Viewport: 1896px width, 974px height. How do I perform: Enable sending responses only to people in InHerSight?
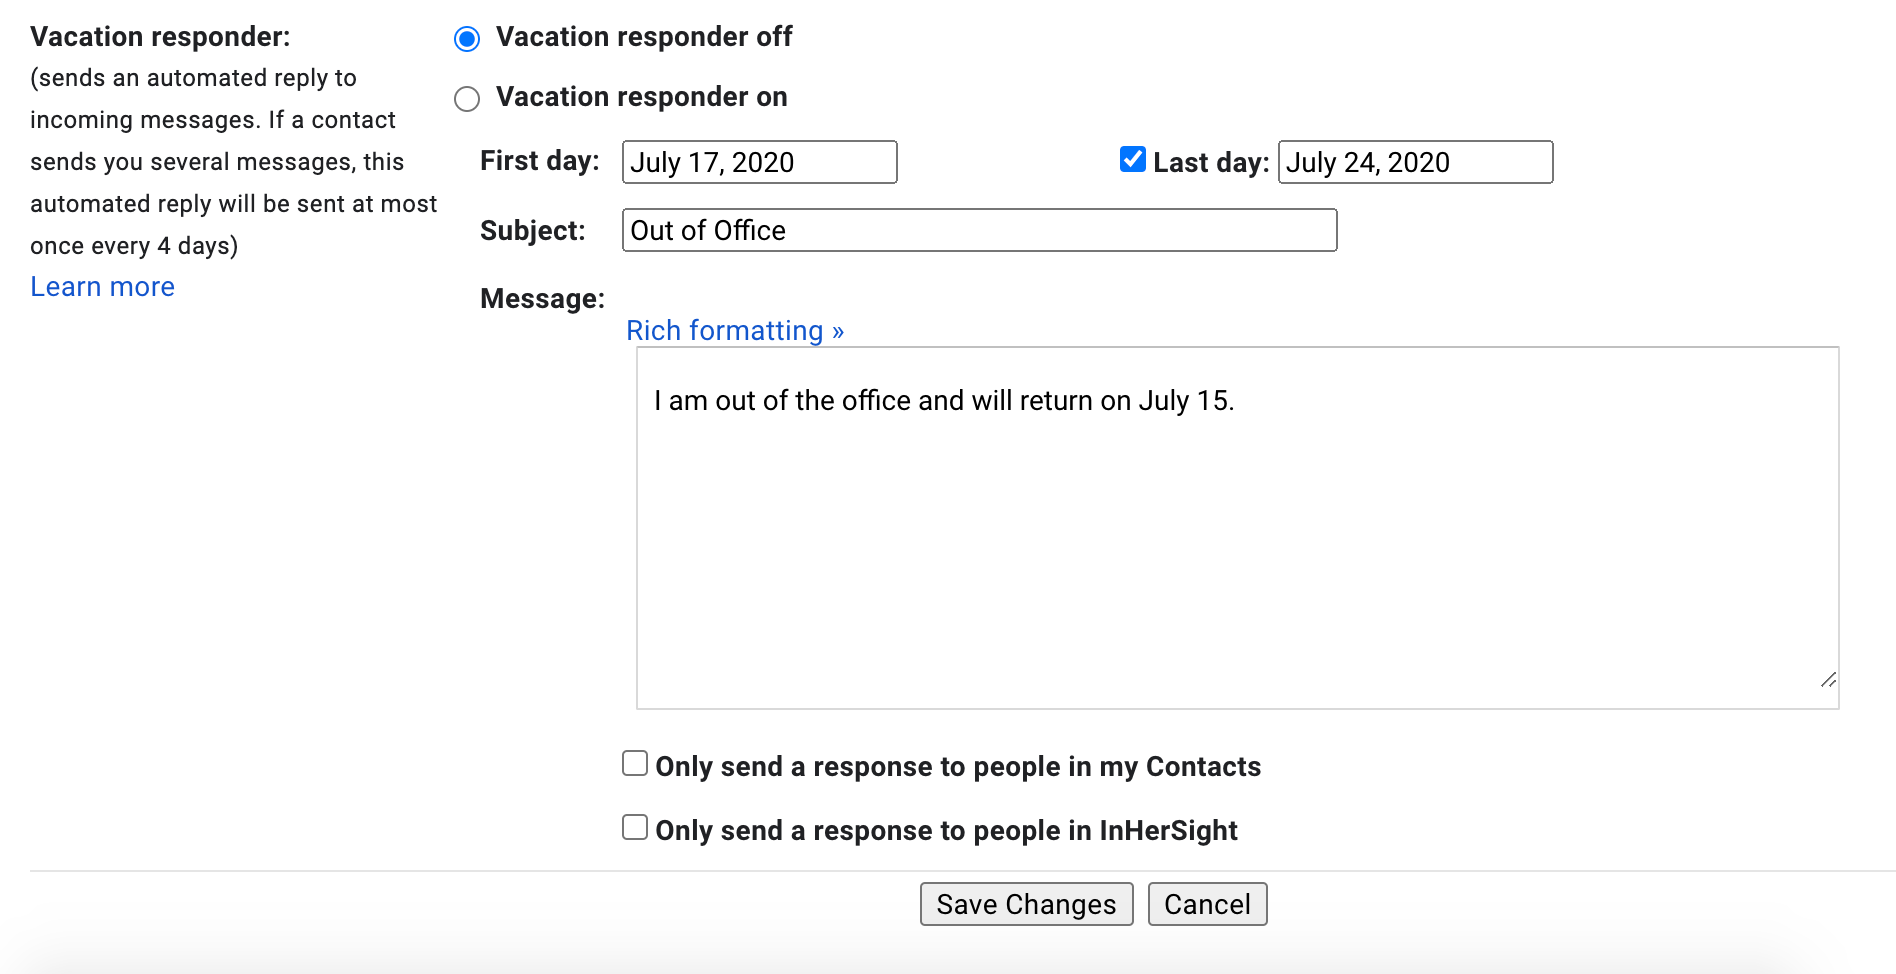point(634,827)
